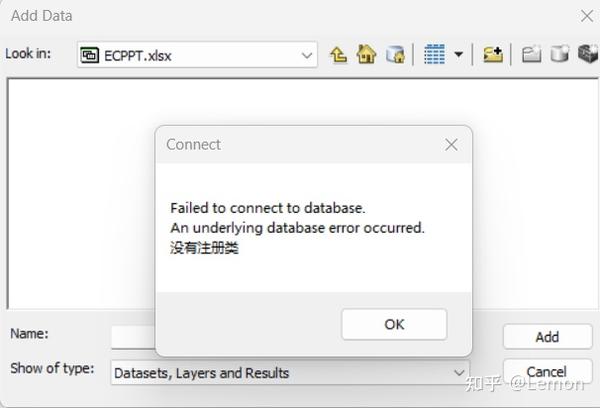
Task: Focus the Name input field
Action: pos(133,337)
